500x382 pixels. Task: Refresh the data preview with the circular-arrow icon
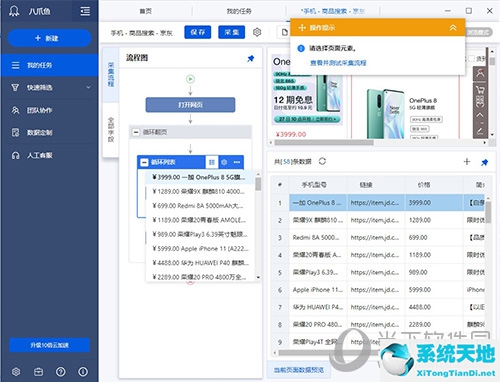pyautogui.click(x=322, y=161)
